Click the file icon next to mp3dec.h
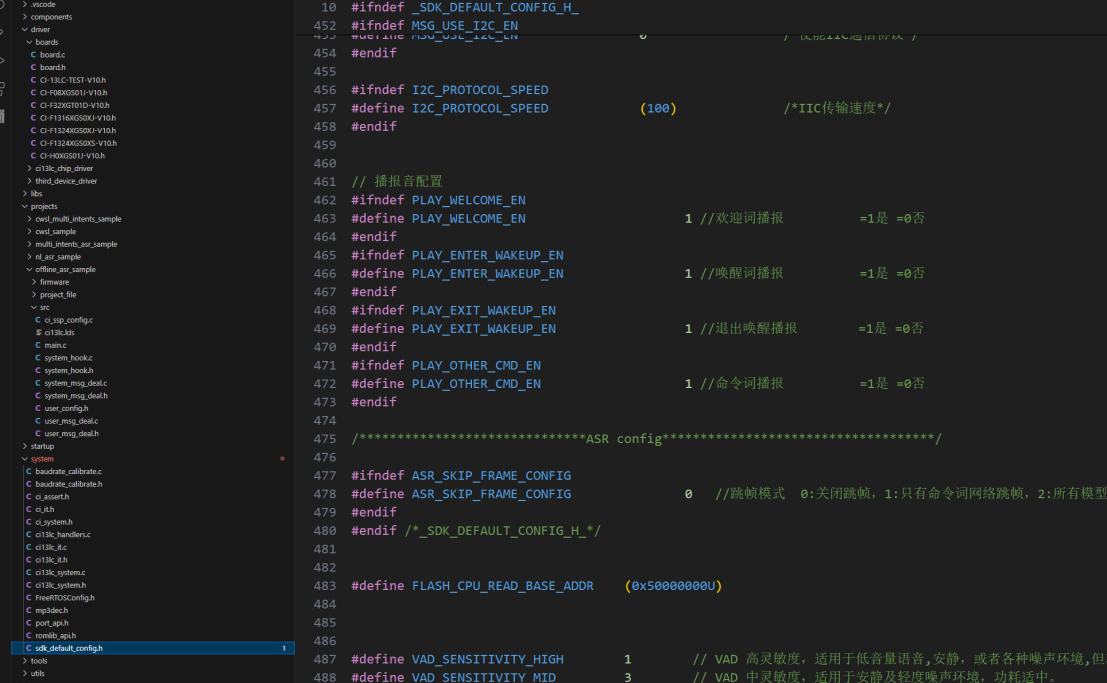The image size is (1107, 683). [28, 610]
